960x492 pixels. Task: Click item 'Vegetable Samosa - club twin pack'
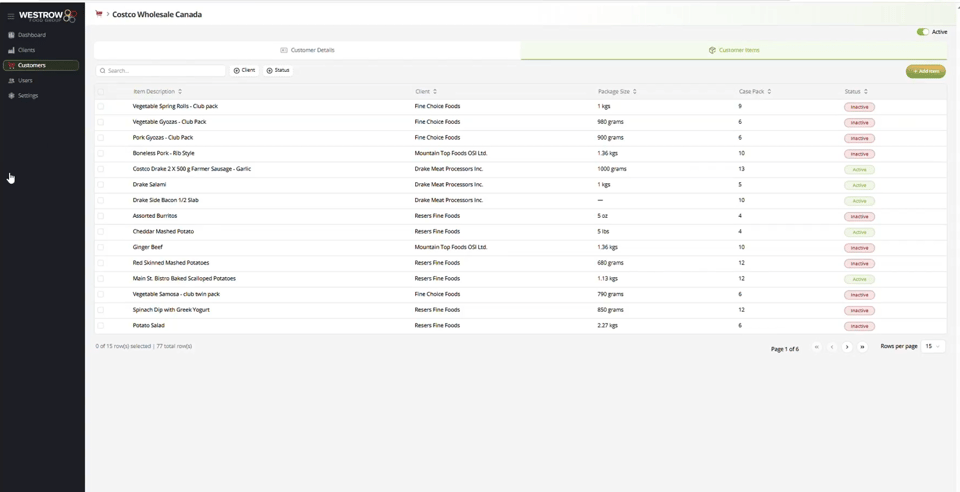(176, 294)
